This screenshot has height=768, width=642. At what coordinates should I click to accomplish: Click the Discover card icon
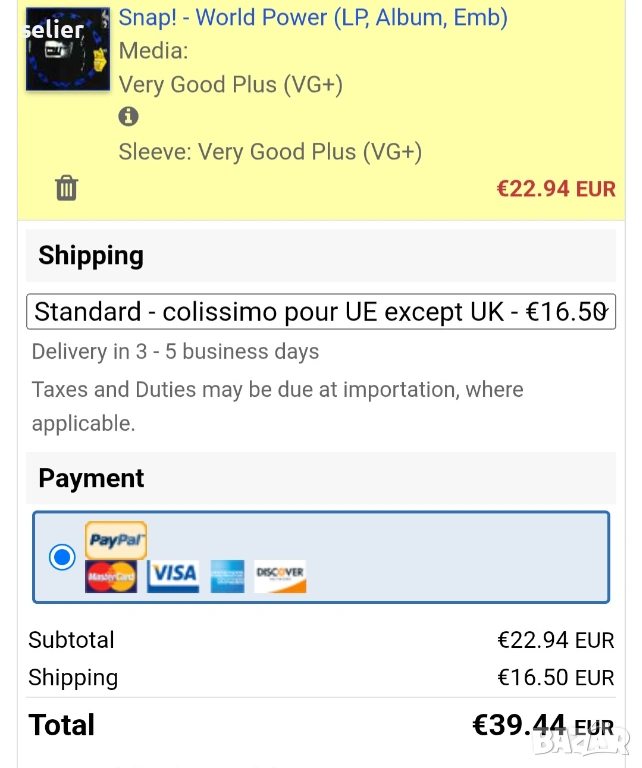click(x=280, y=575)
